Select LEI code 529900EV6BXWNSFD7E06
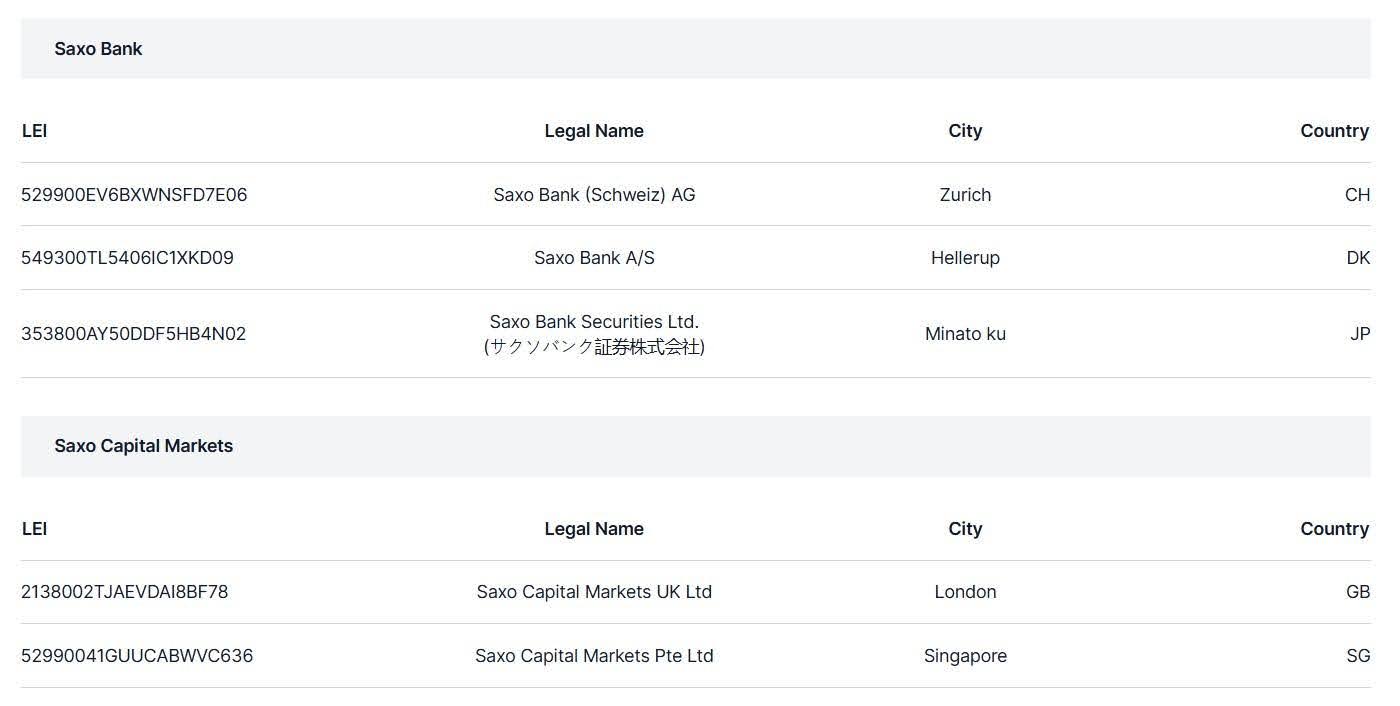Screen dimensions: 1400x706 tap(134, 195)
